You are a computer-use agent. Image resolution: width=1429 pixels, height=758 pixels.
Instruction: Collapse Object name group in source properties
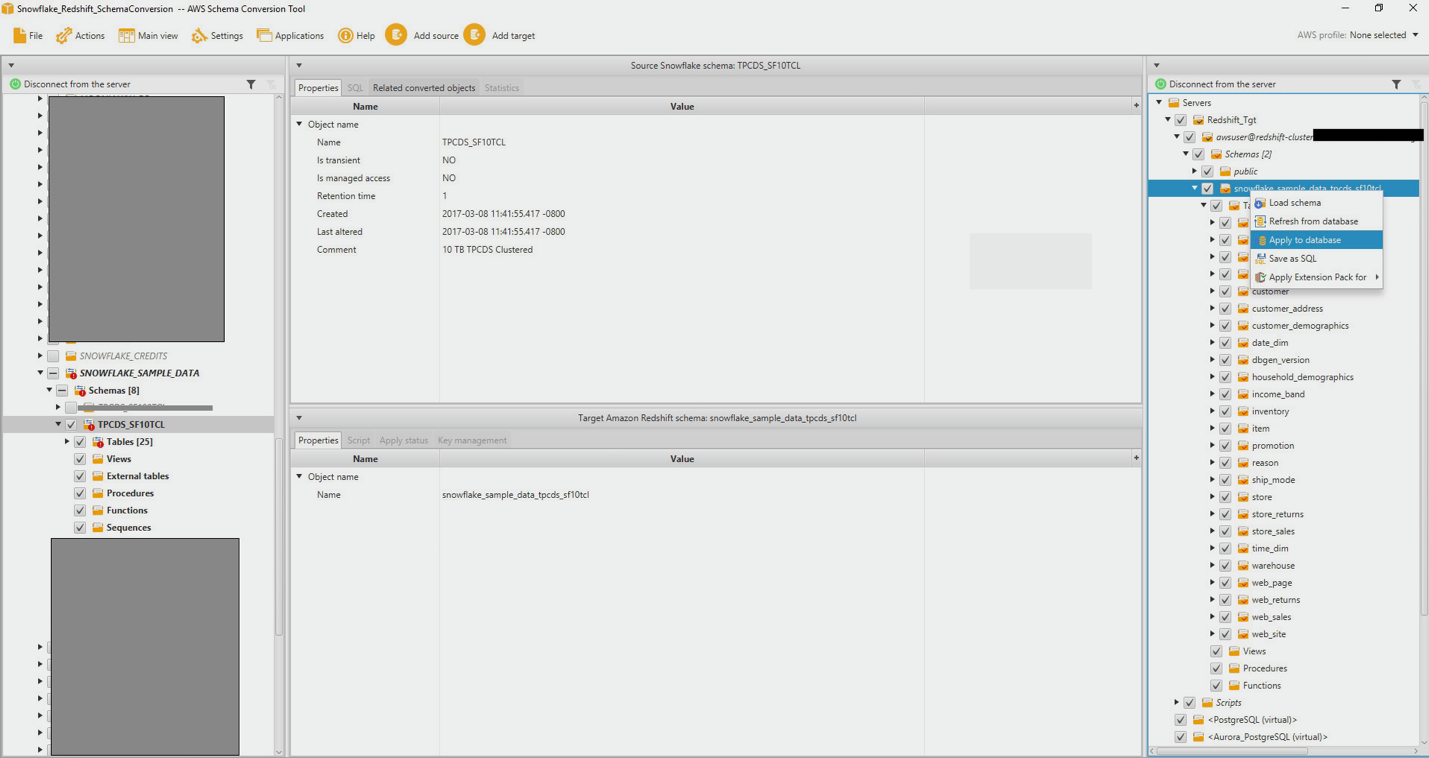299,125
